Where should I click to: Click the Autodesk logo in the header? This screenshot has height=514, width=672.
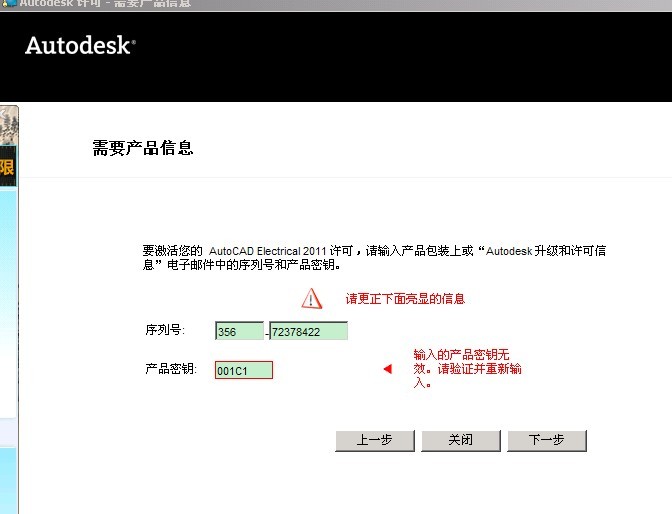[x=79, y=46]
